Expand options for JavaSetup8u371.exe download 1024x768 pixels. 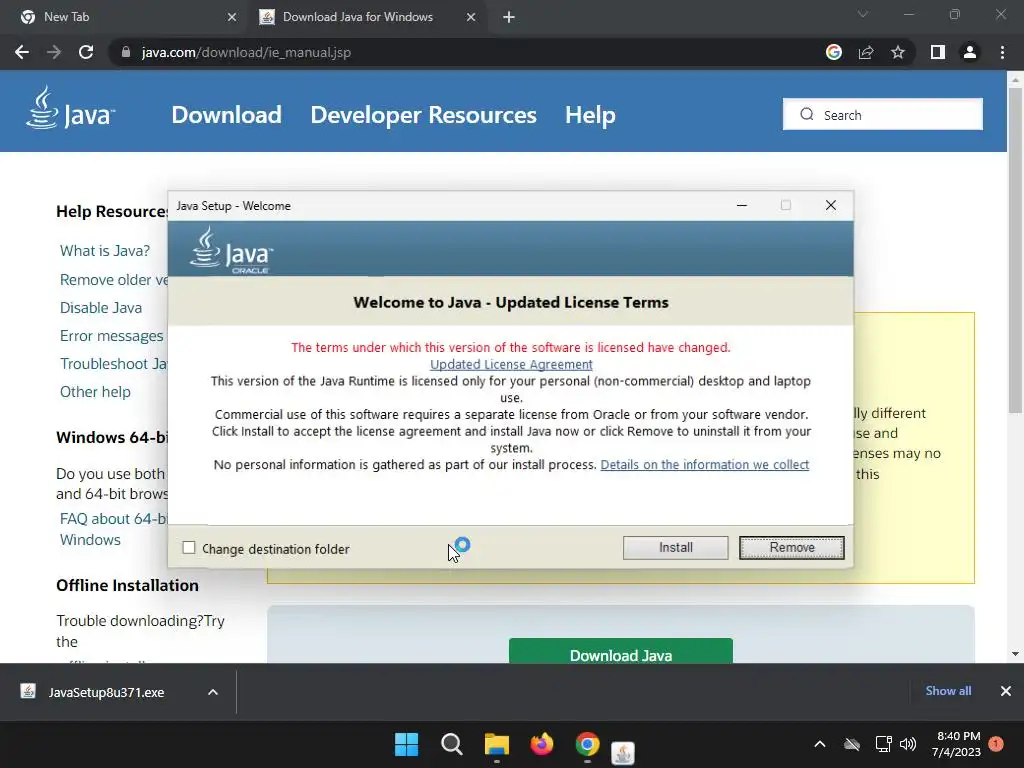pyautogui.click(x=213, y=692)
